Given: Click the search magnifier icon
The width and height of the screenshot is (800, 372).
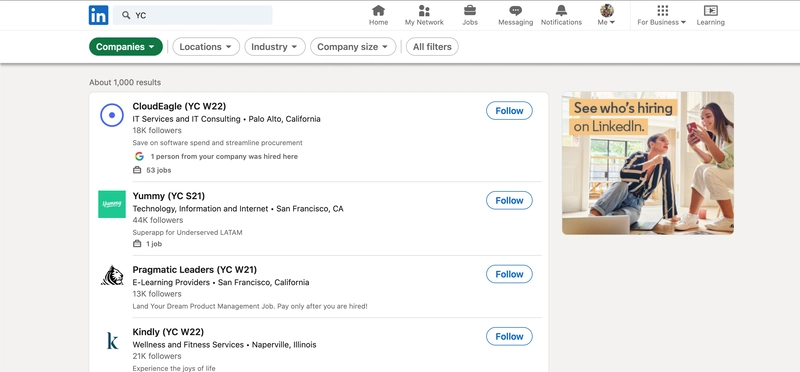Looking at the screenshot, I should (126, 15).
